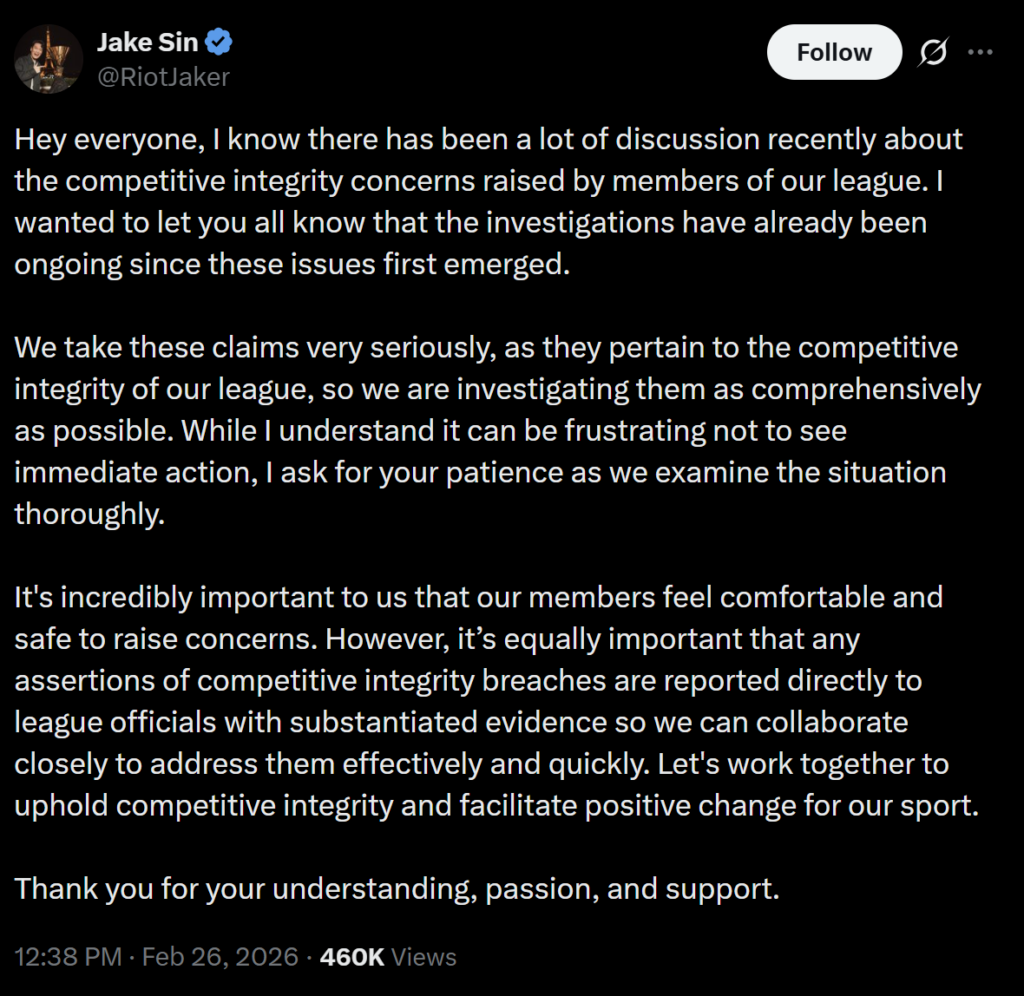The image size is (1024, 996).
Task: Open the three-dot More options menu
Action: pyautogui.click(x=981, y=53)
